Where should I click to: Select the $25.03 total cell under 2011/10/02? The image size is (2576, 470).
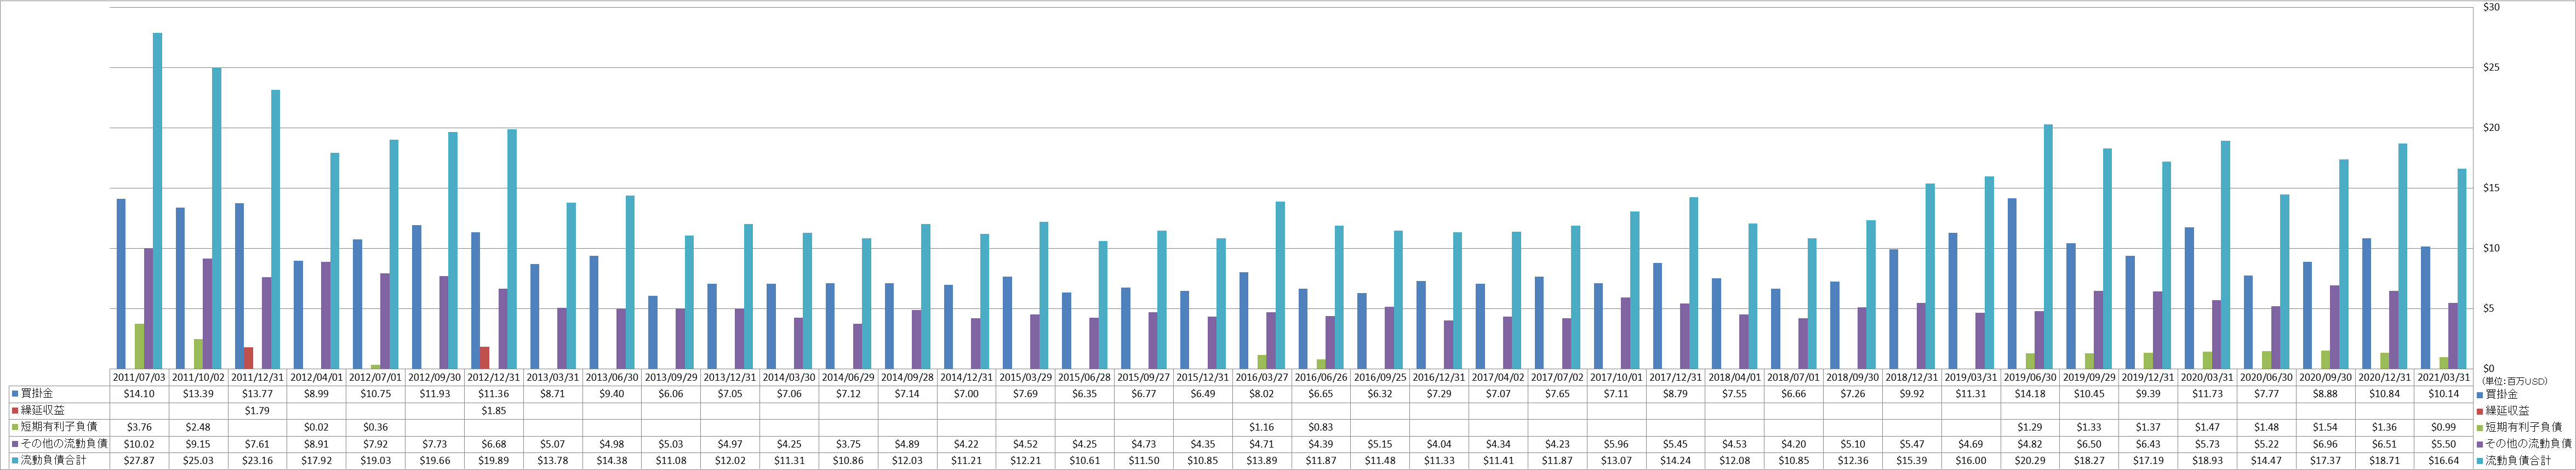(x=199, y=460)
